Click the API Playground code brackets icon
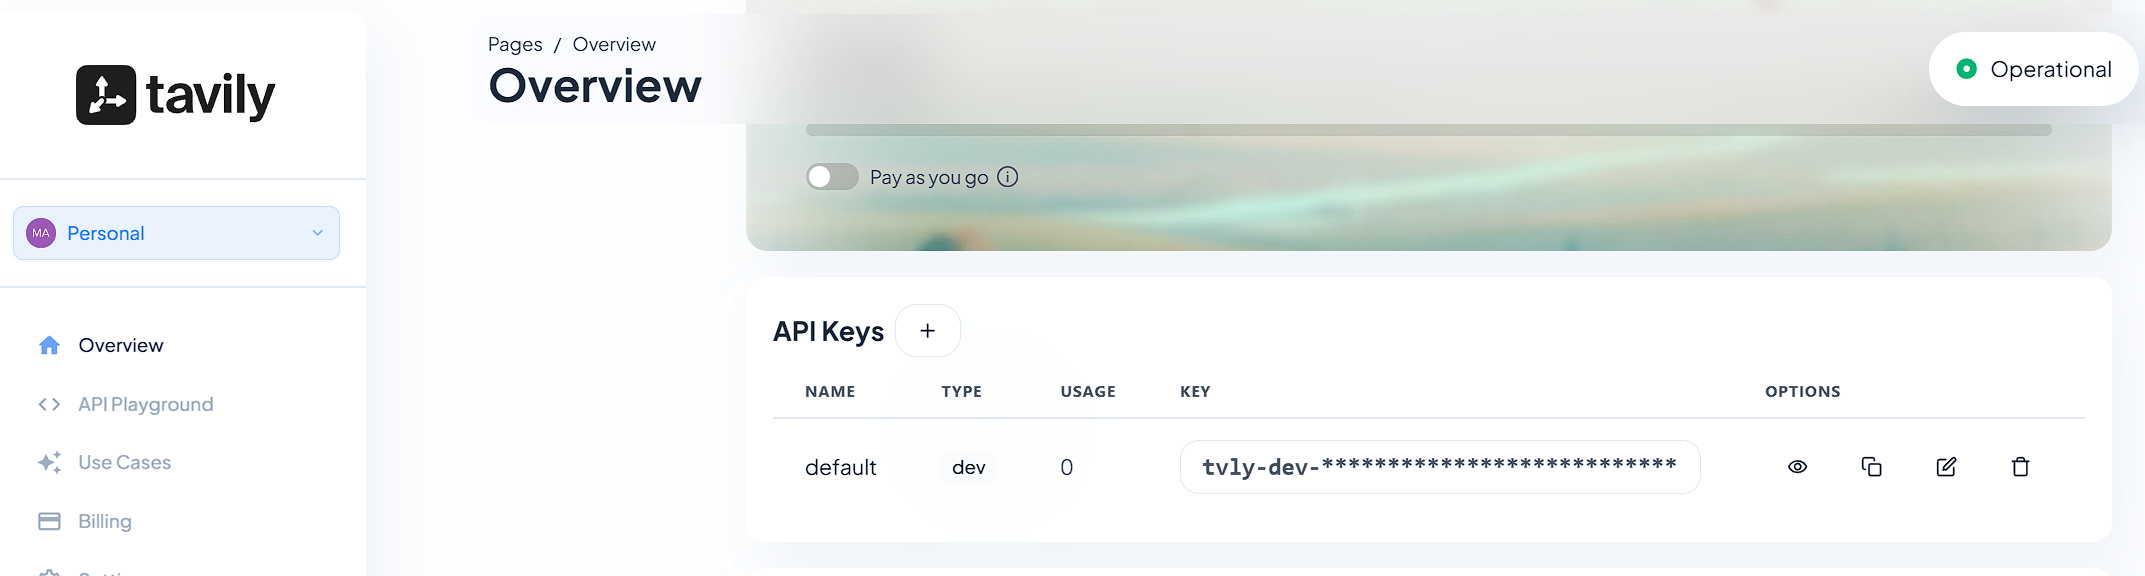Viewport: 2145px width, 576px height. tap(49, 404)
